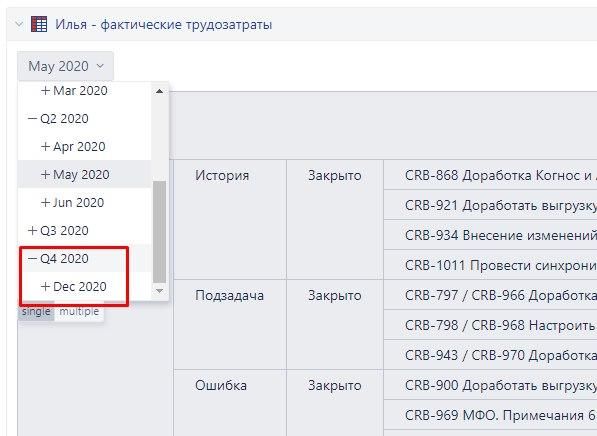This screenshot has height=436, width=597.
Task: Collapse the report using the header chevron
Action: pyautogui.click(x=19, y=25)
